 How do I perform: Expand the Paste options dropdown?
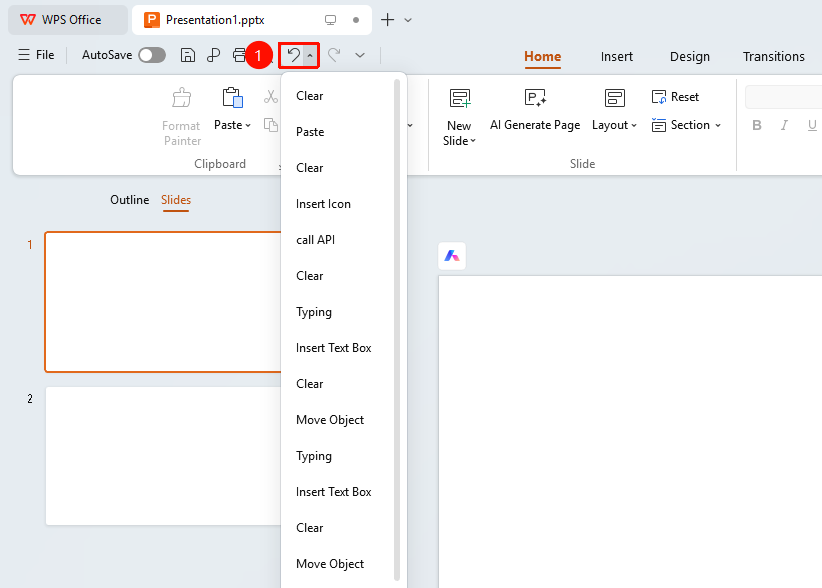[248, 125]
